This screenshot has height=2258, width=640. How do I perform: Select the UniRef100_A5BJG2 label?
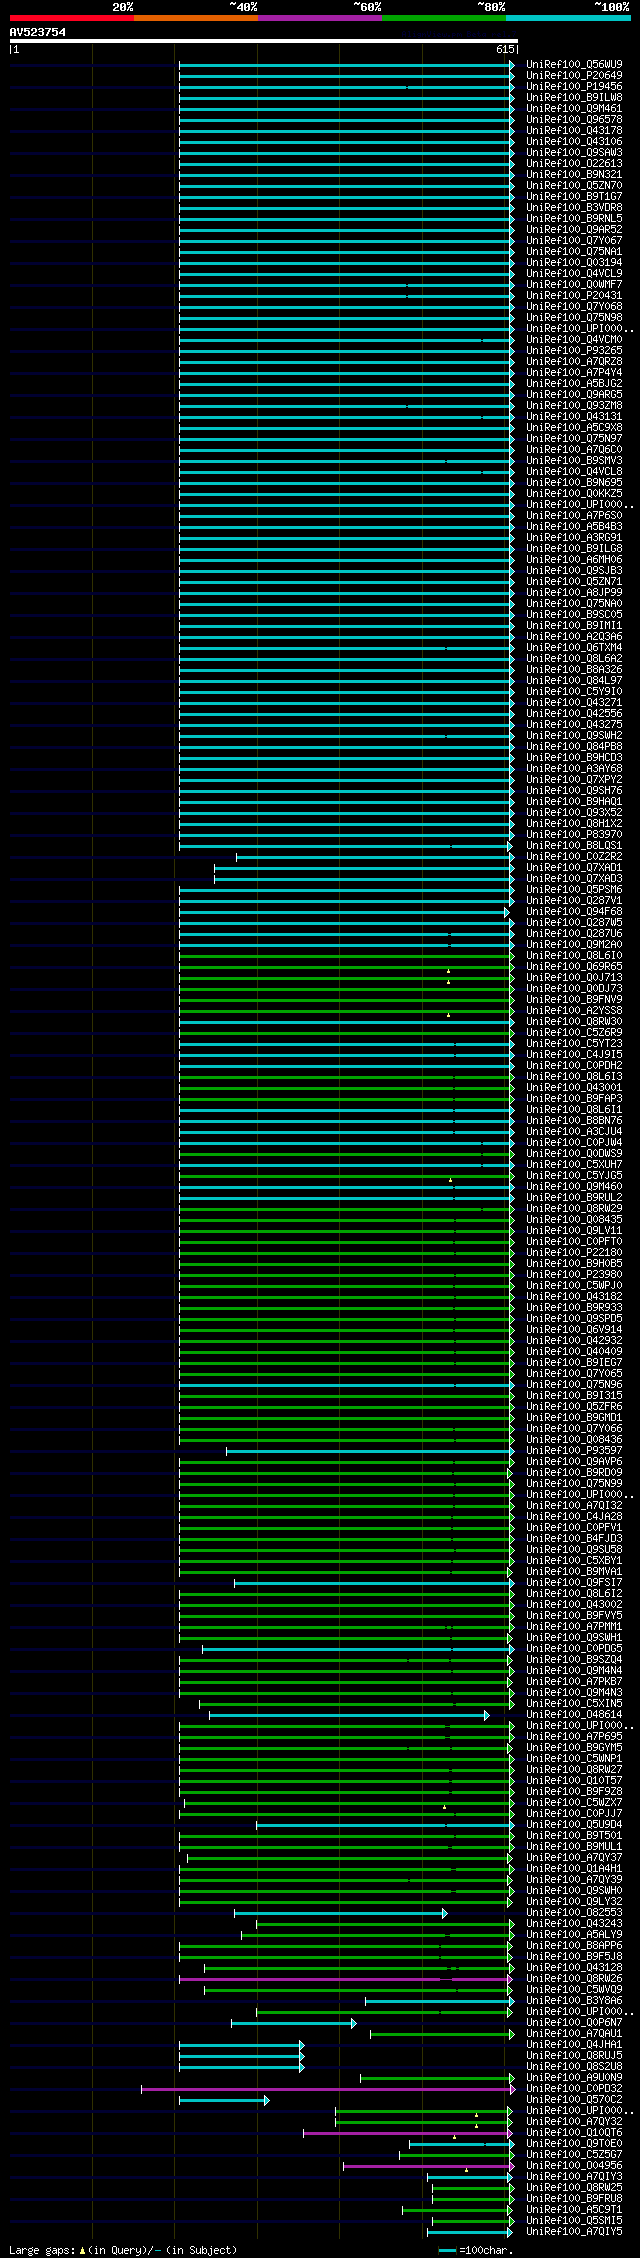click(574, 383)
